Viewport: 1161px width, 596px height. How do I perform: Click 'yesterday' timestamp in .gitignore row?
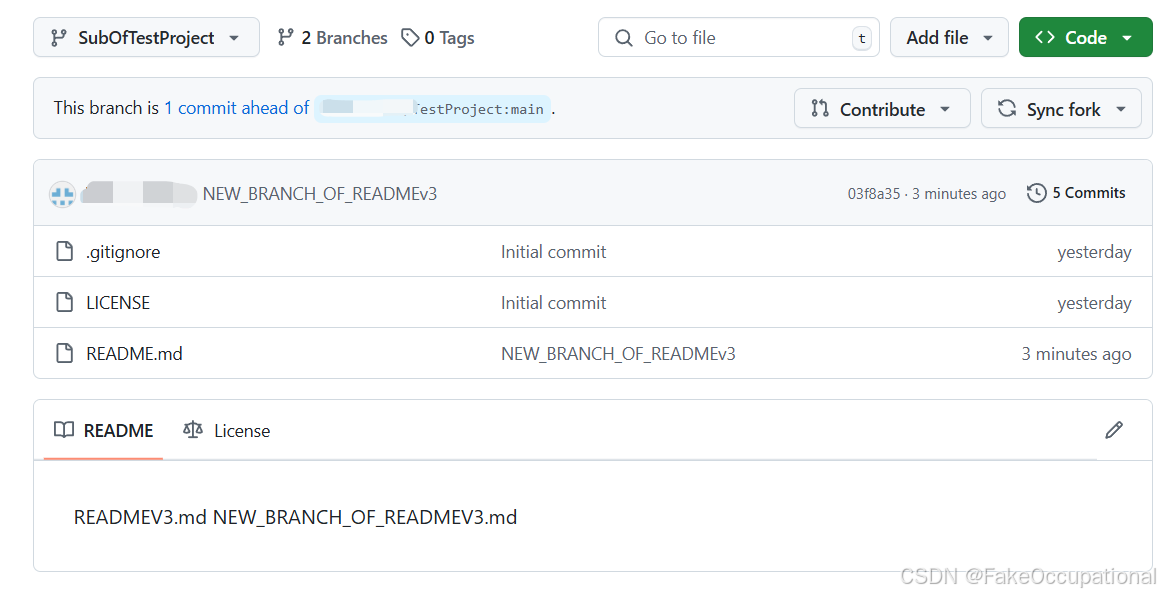[x=1094, y=252]
